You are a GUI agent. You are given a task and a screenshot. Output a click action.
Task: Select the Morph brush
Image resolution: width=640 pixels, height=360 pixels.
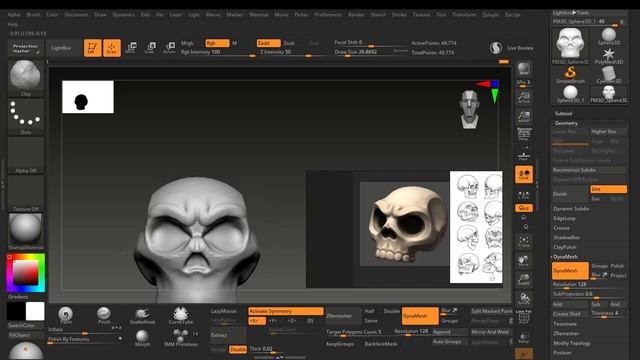142,338
